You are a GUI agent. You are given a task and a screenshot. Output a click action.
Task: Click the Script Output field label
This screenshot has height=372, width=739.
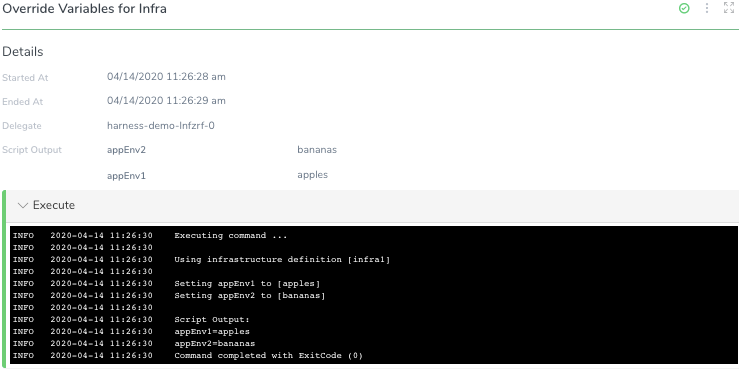(32, 150)
